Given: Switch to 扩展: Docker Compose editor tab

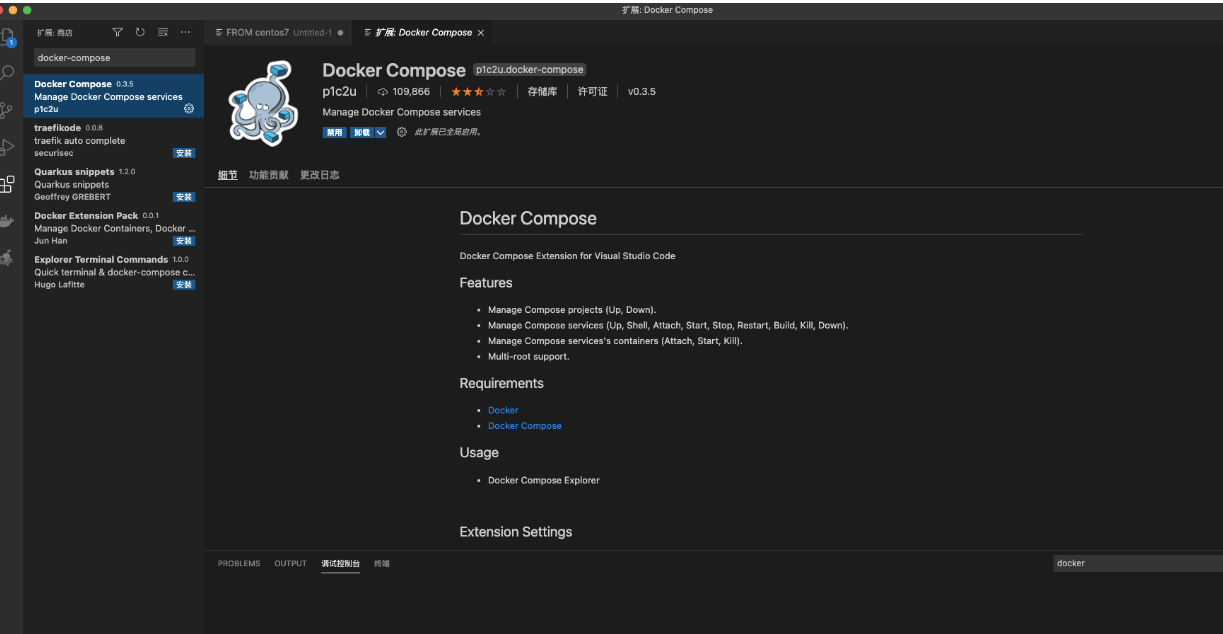Looking at the screenshot, I should [x=424, y=32].
